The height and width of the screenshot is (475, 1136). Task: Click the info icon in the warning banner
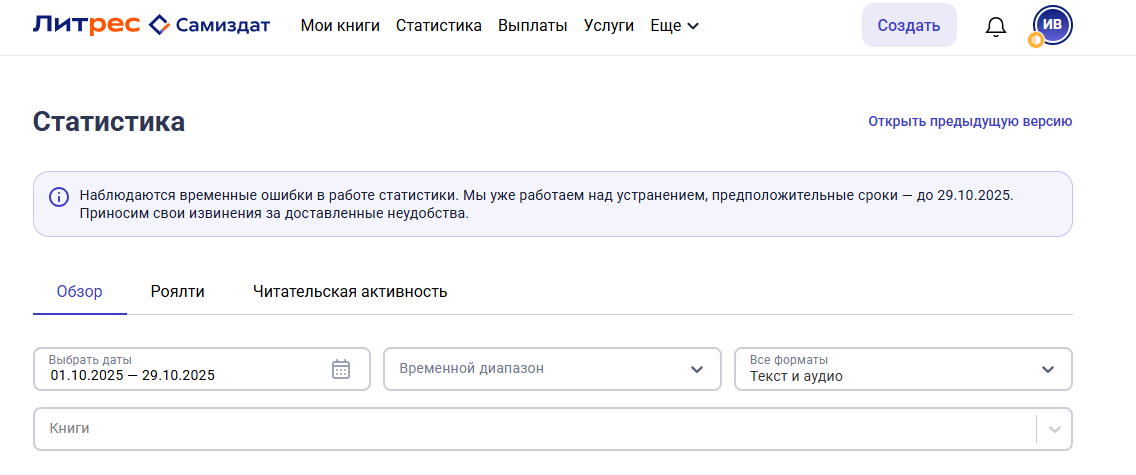(59, 195)
